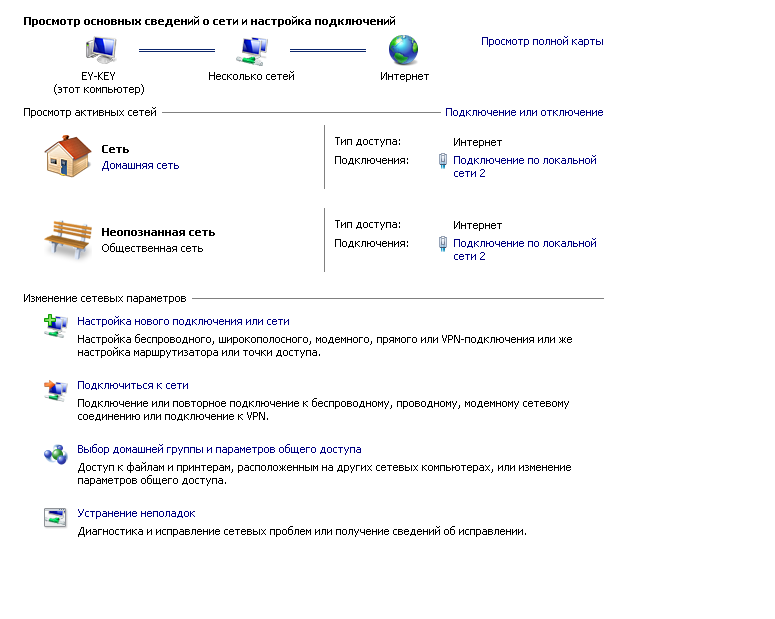Open the 'Домашняя сеть' network type link
The image size is (775, 619).
[x=140, y=165]
